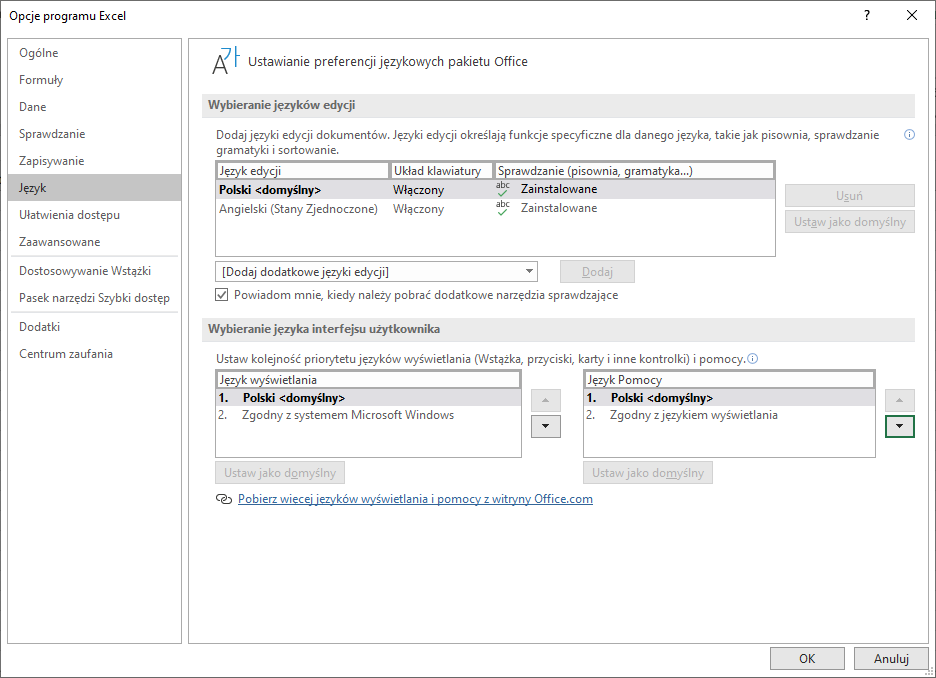Click Zainstalowane status in Polski row

coord(559,189)
